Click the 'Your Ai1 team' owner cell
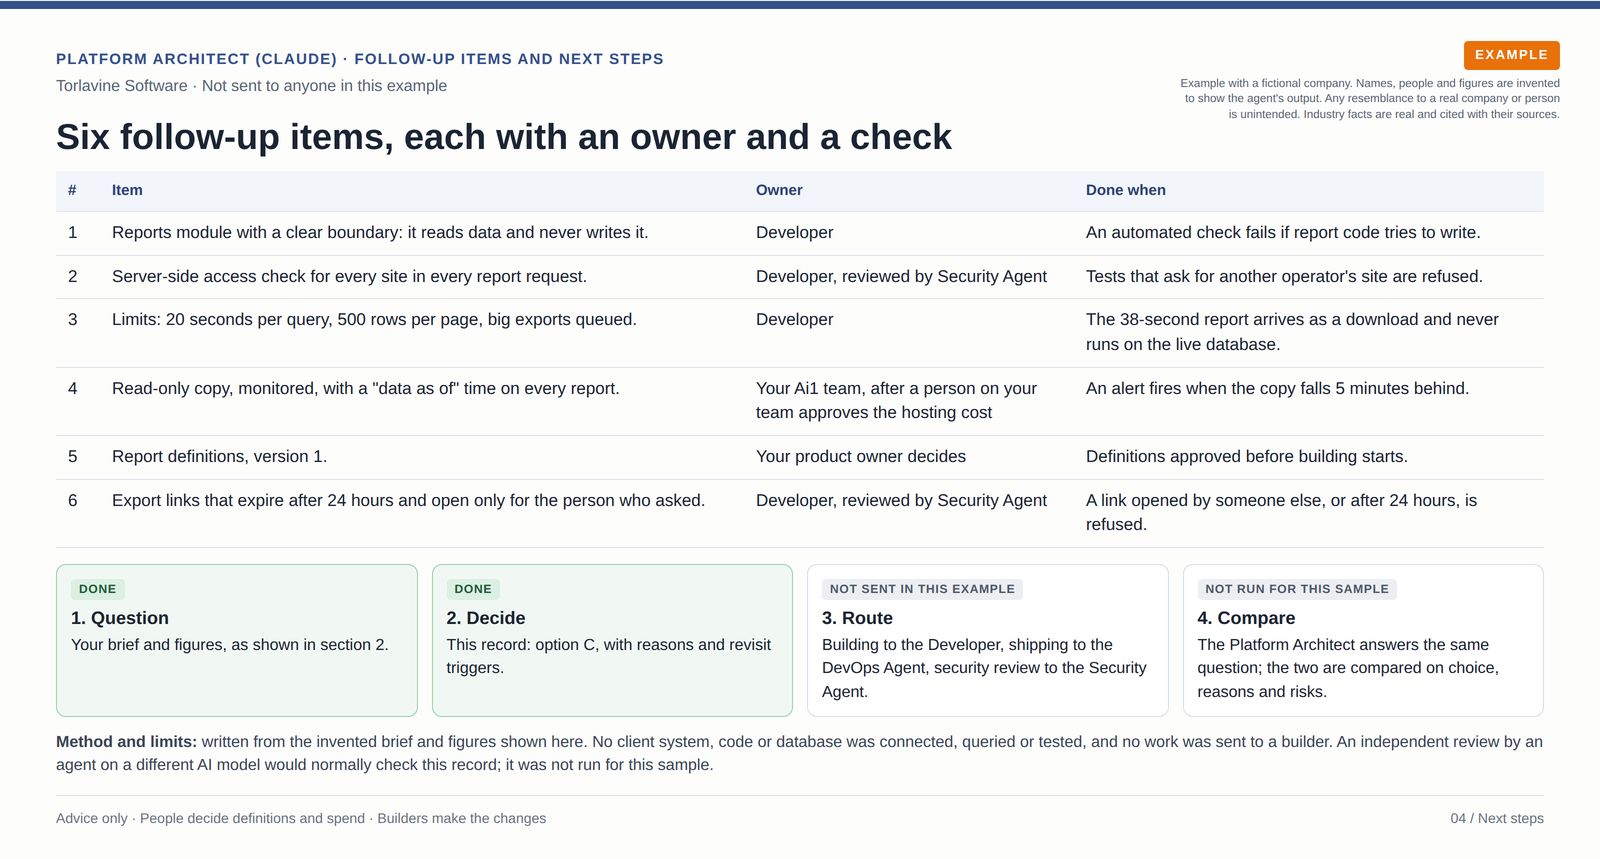Image resolution: width=1600 pixels, height=859 pixels. click(896, 400)
